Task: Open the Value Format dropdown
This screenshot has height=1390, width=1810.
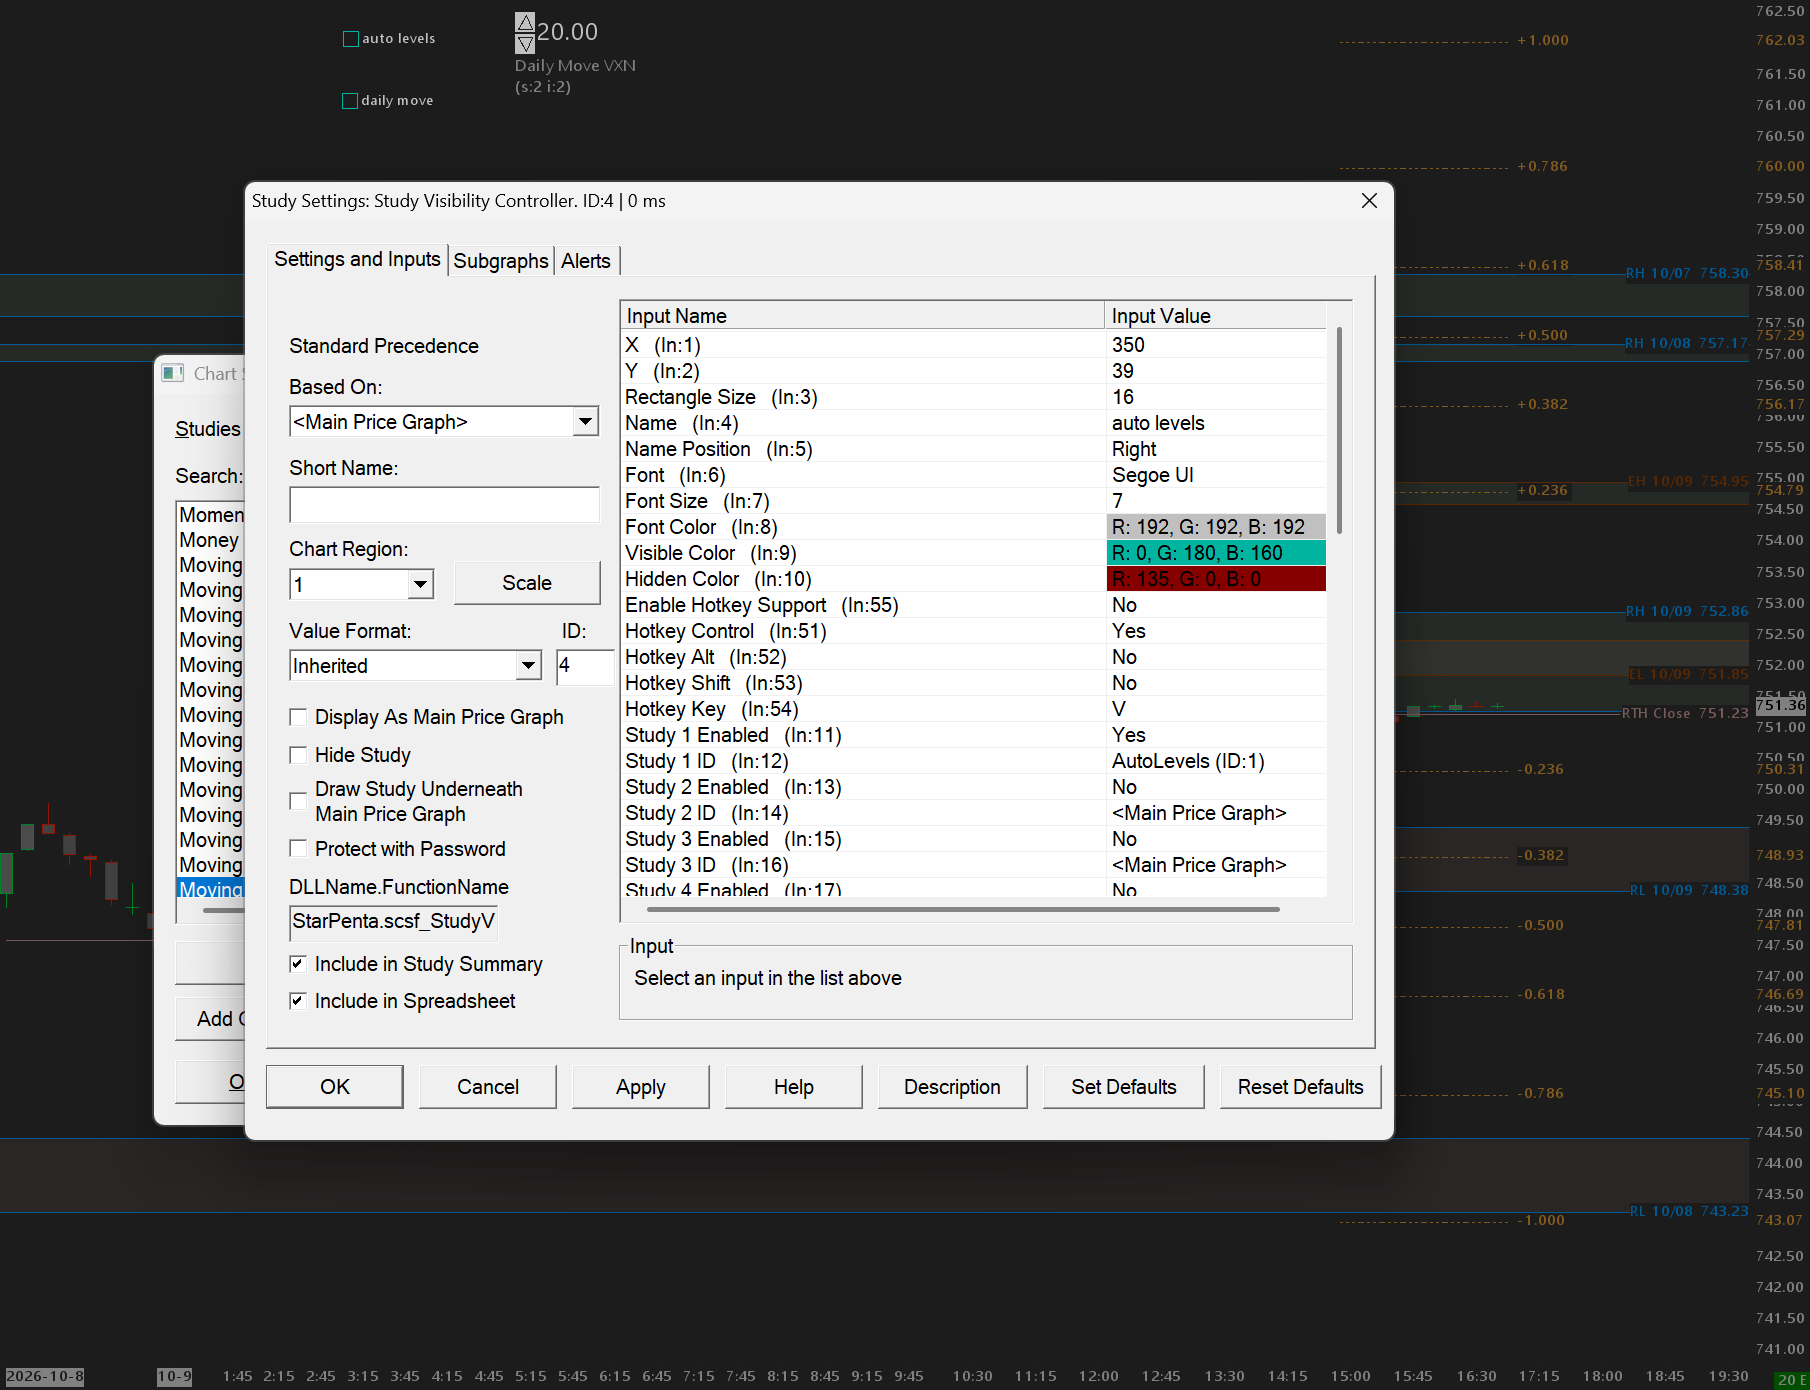Action: [528, 666]
